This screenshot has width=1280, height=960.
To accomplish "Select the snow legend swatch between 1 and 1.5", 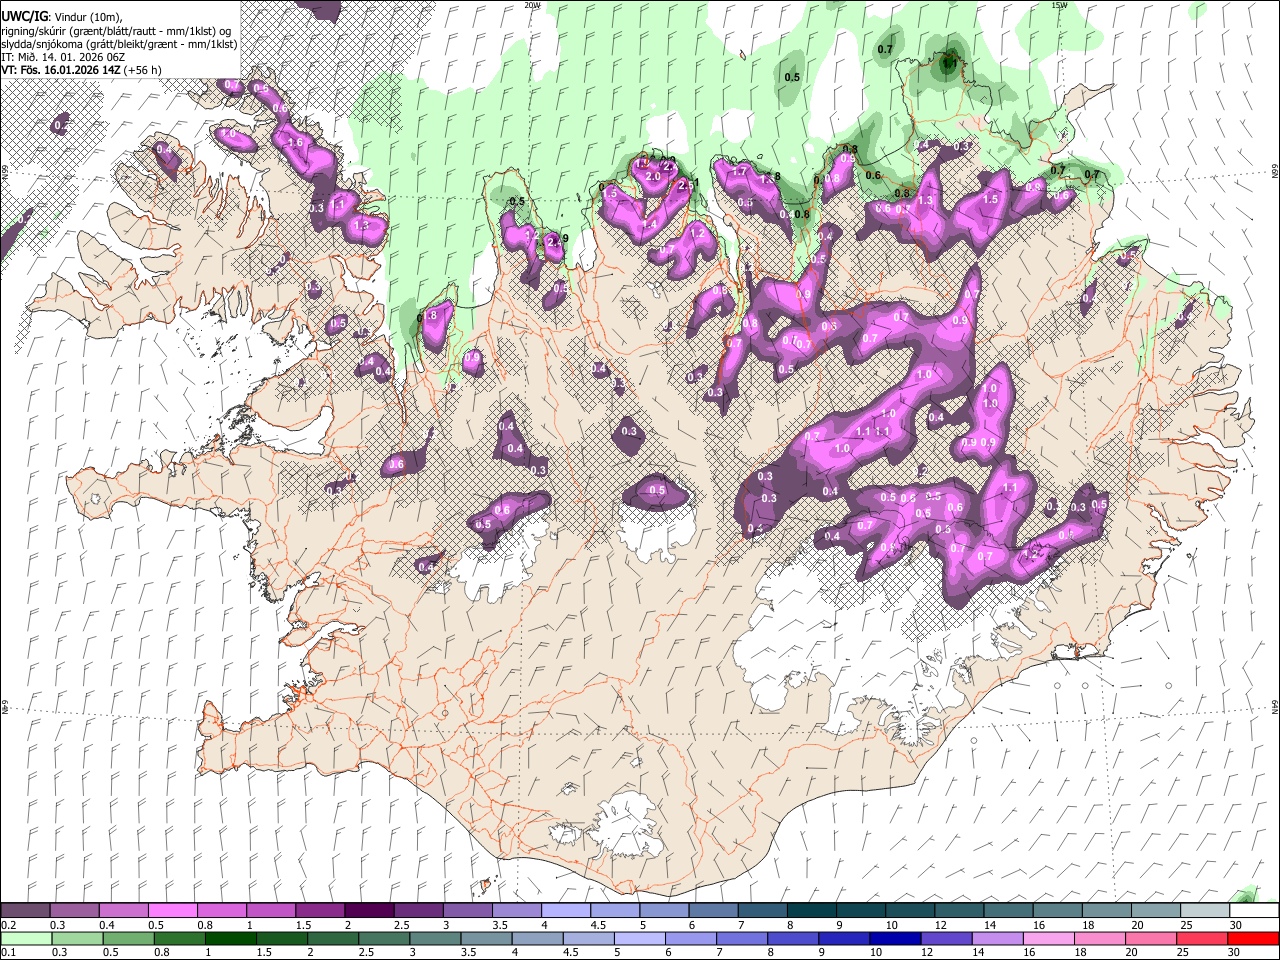I will pyautogui.click(x=270, y=910).
